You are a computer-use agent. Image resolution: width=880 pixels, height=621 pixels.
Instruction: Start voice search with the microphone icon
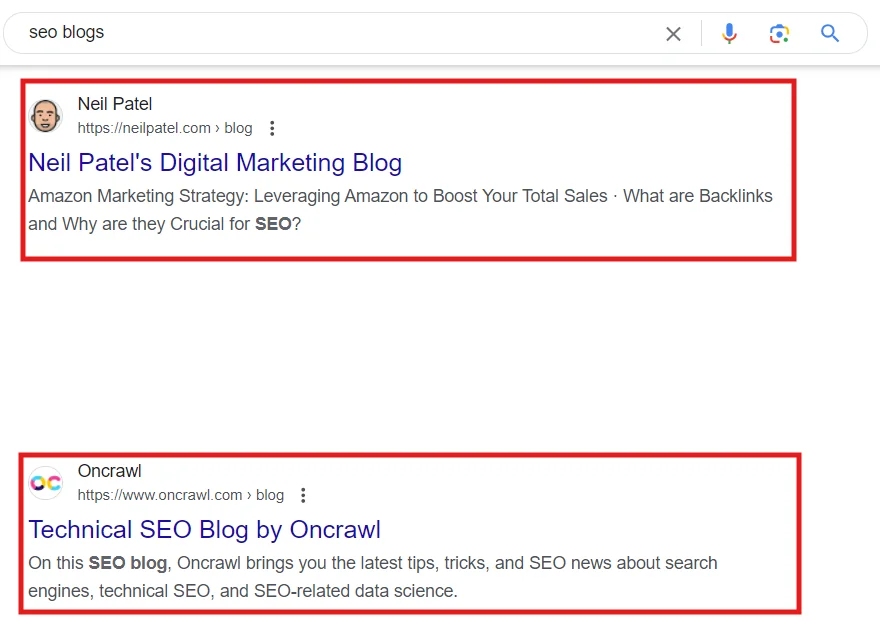coord(729,34)
